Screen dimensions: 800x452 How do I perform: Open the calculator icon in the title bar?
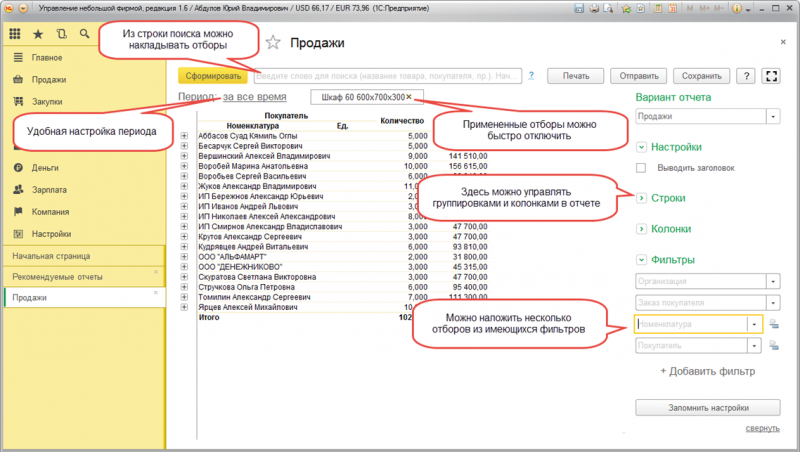658,8
